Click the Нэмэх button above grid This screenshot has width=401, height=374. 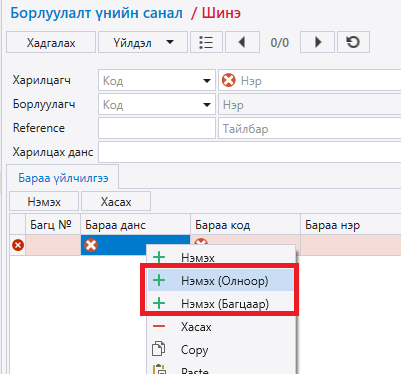pos(44,201)
